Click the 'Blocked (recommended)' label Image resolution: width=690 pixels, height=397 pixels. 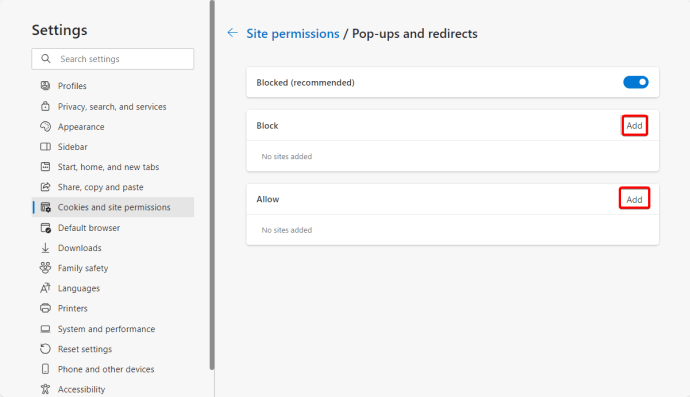[x=305, y=83]
